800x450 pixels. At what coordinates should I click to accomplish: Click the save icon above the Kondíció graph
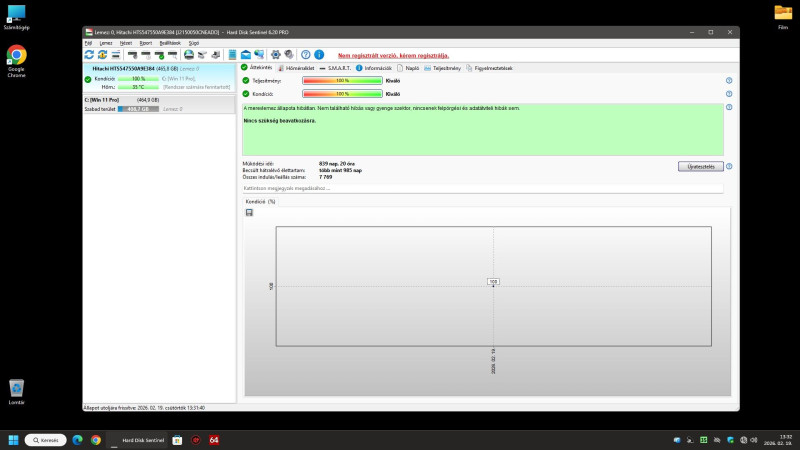coord(249,212)
